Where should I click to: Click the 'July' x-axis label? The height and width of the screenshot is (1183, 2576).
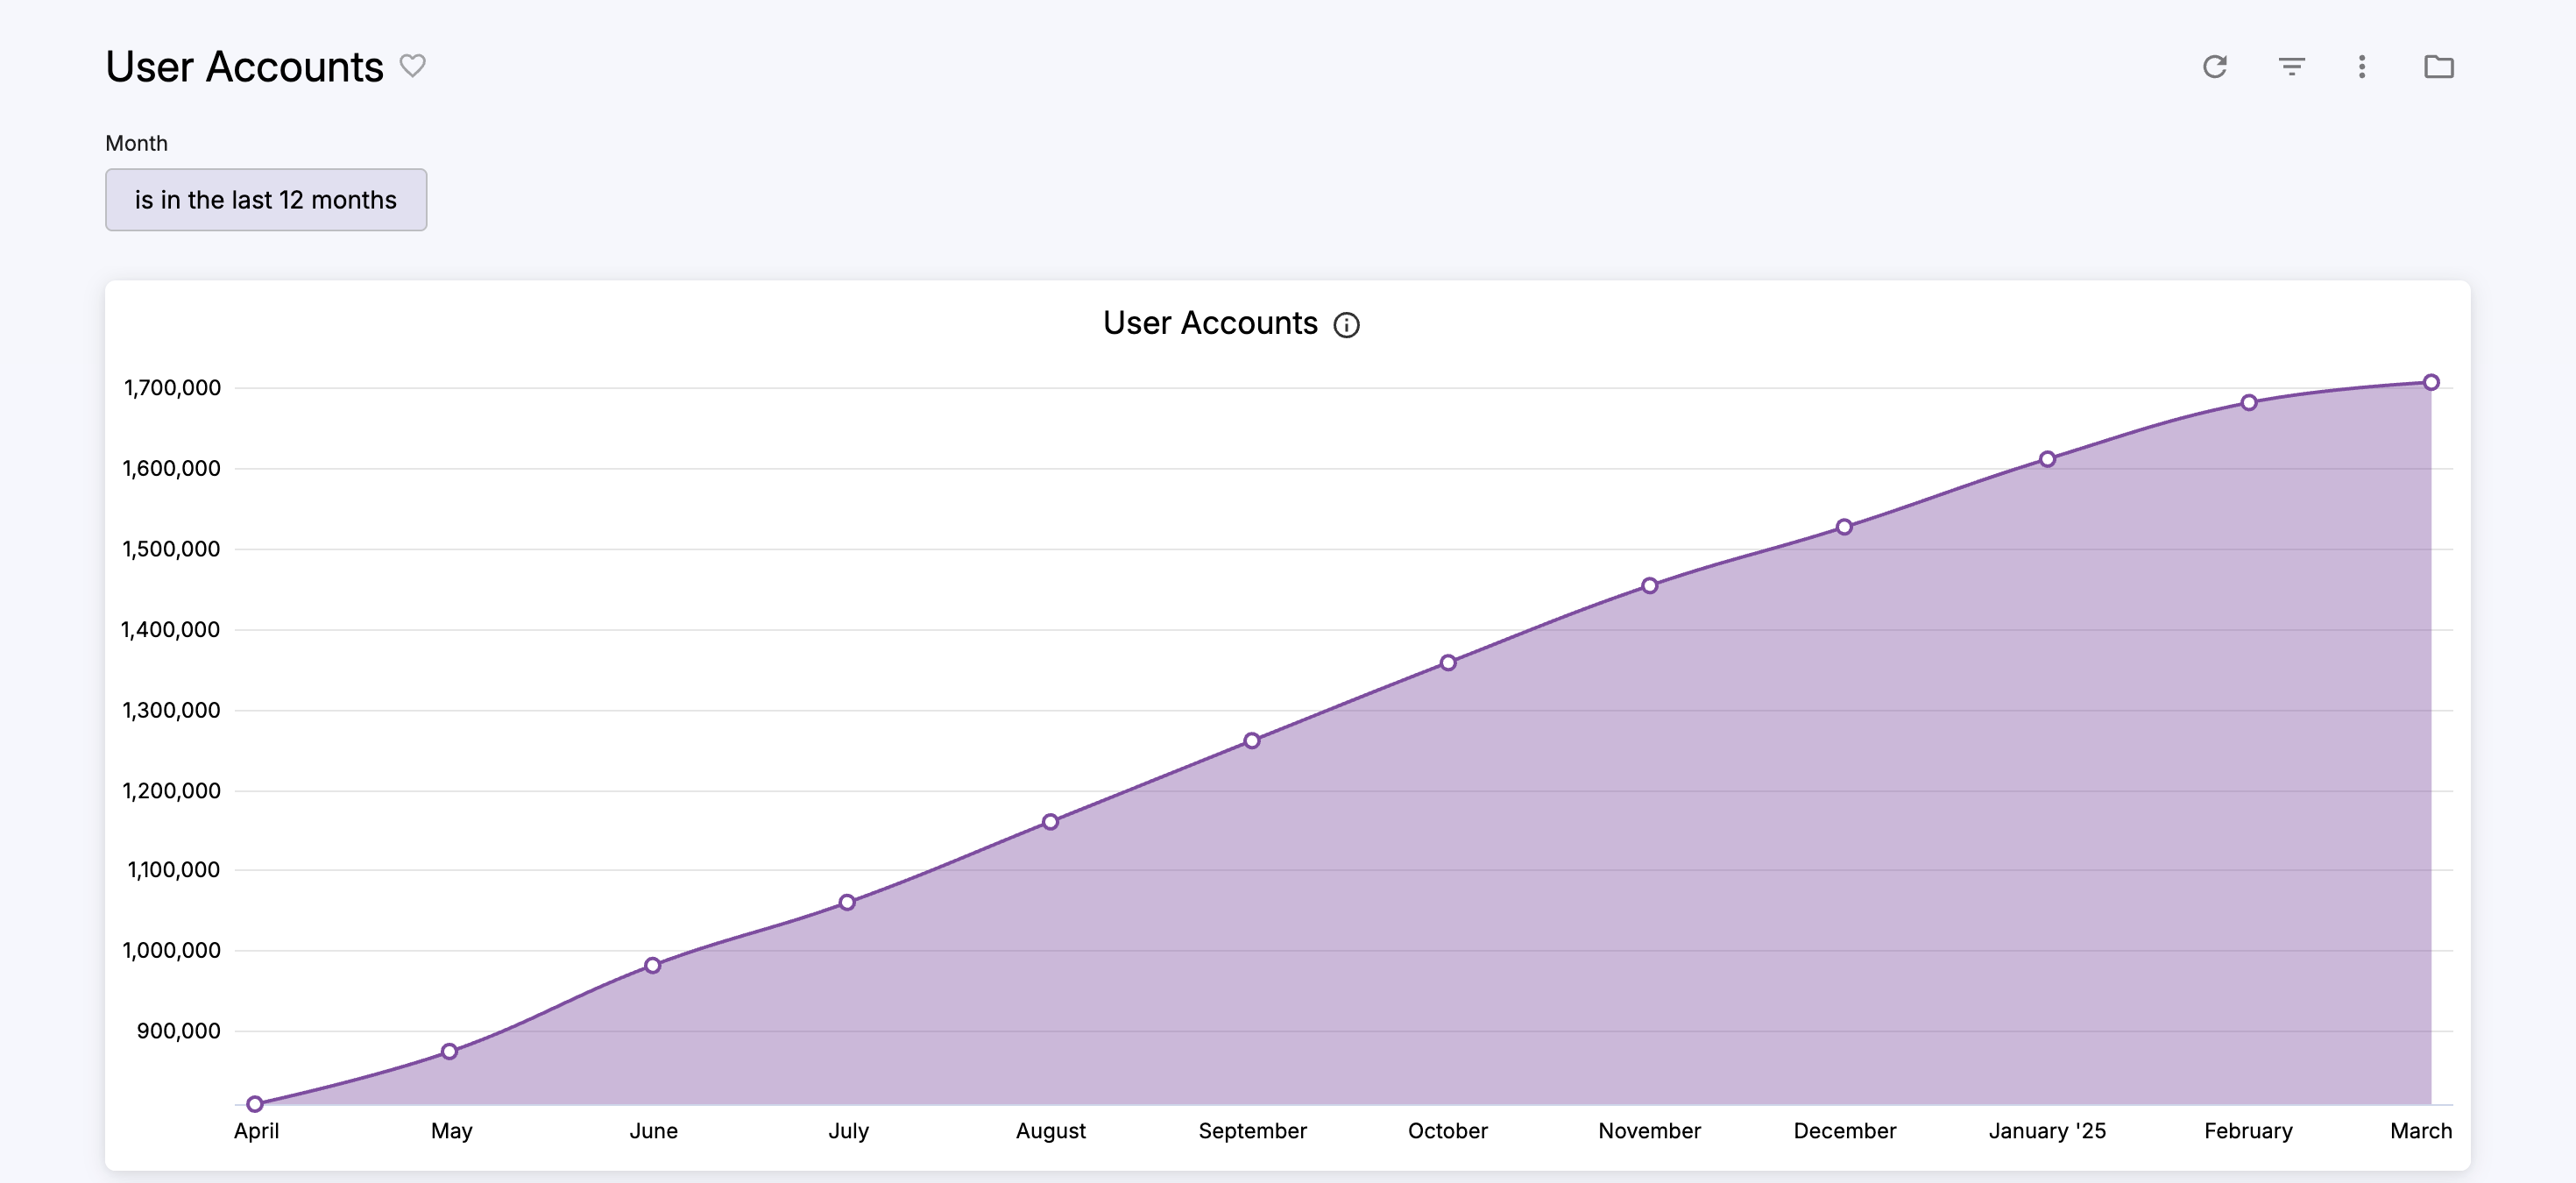pos(849,1131)
